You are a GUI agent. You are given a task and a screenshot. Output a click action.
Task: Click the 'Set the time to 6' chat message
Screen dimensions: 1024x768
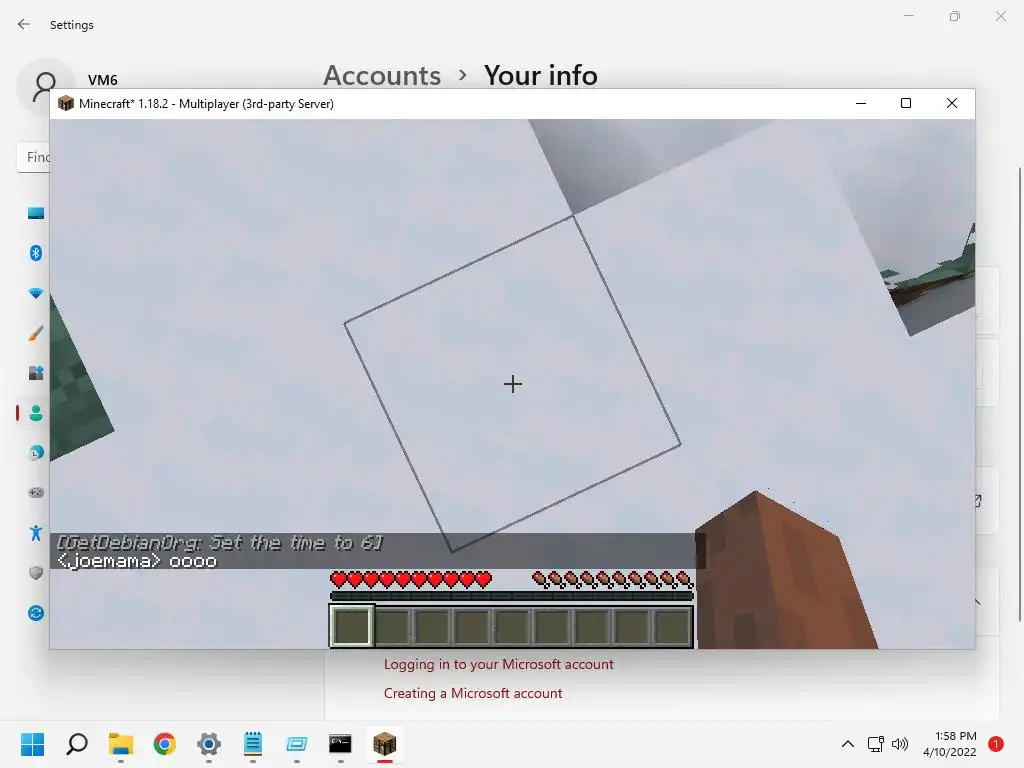219,543
